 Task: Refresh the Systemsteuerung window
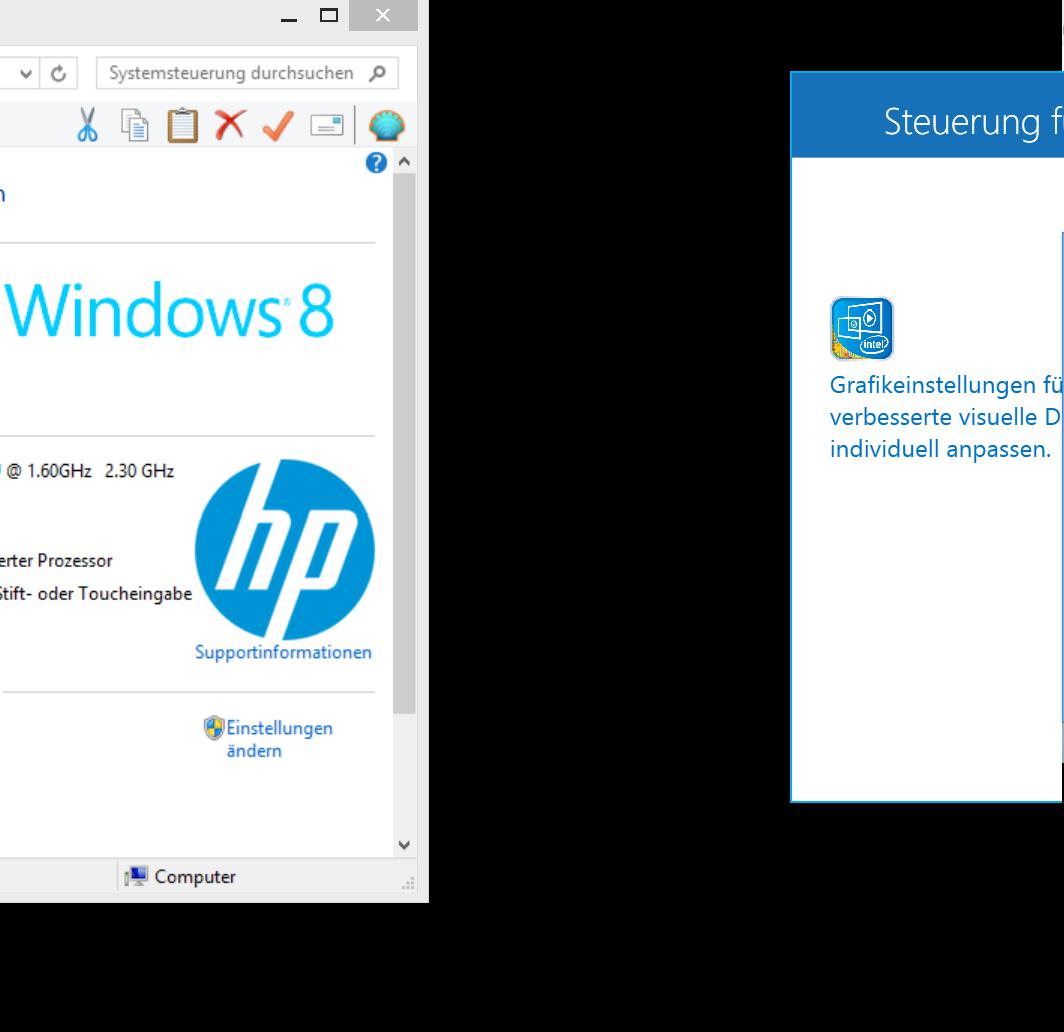point(58,73)
